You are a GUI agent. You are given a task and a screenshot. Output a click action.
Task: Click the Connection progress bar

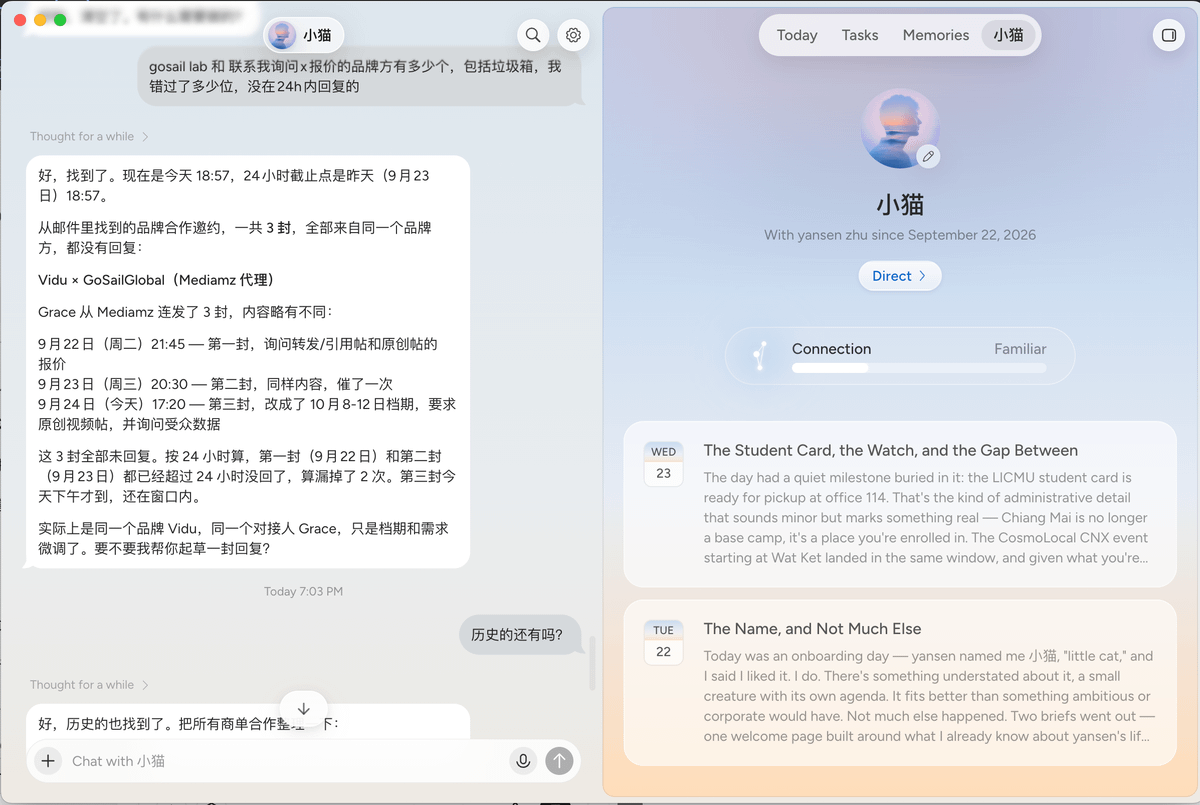pyautogui.click(x=919, y=368)
